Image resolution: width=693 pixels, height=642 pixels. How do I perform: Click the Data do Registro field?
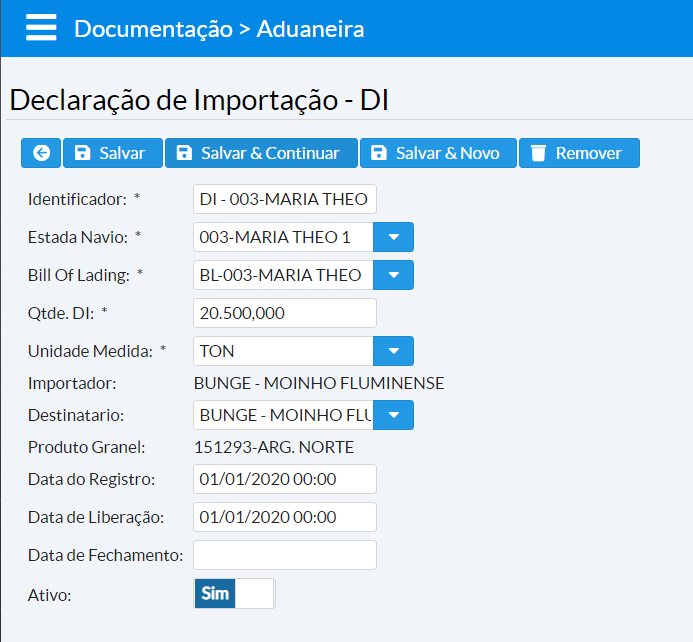(284, 479)
